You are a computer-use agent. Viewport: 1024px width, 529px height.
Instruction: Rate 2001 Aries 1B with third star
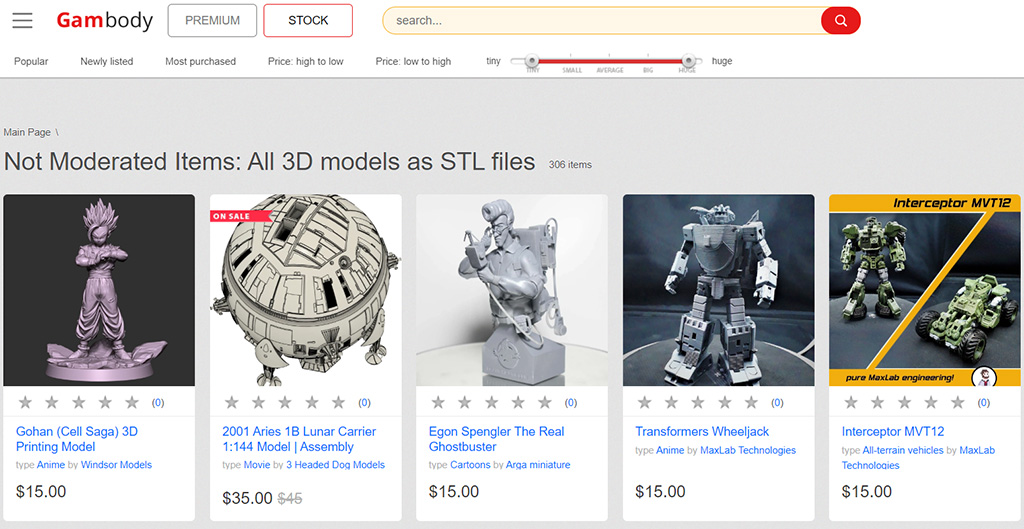click(285, 402)
